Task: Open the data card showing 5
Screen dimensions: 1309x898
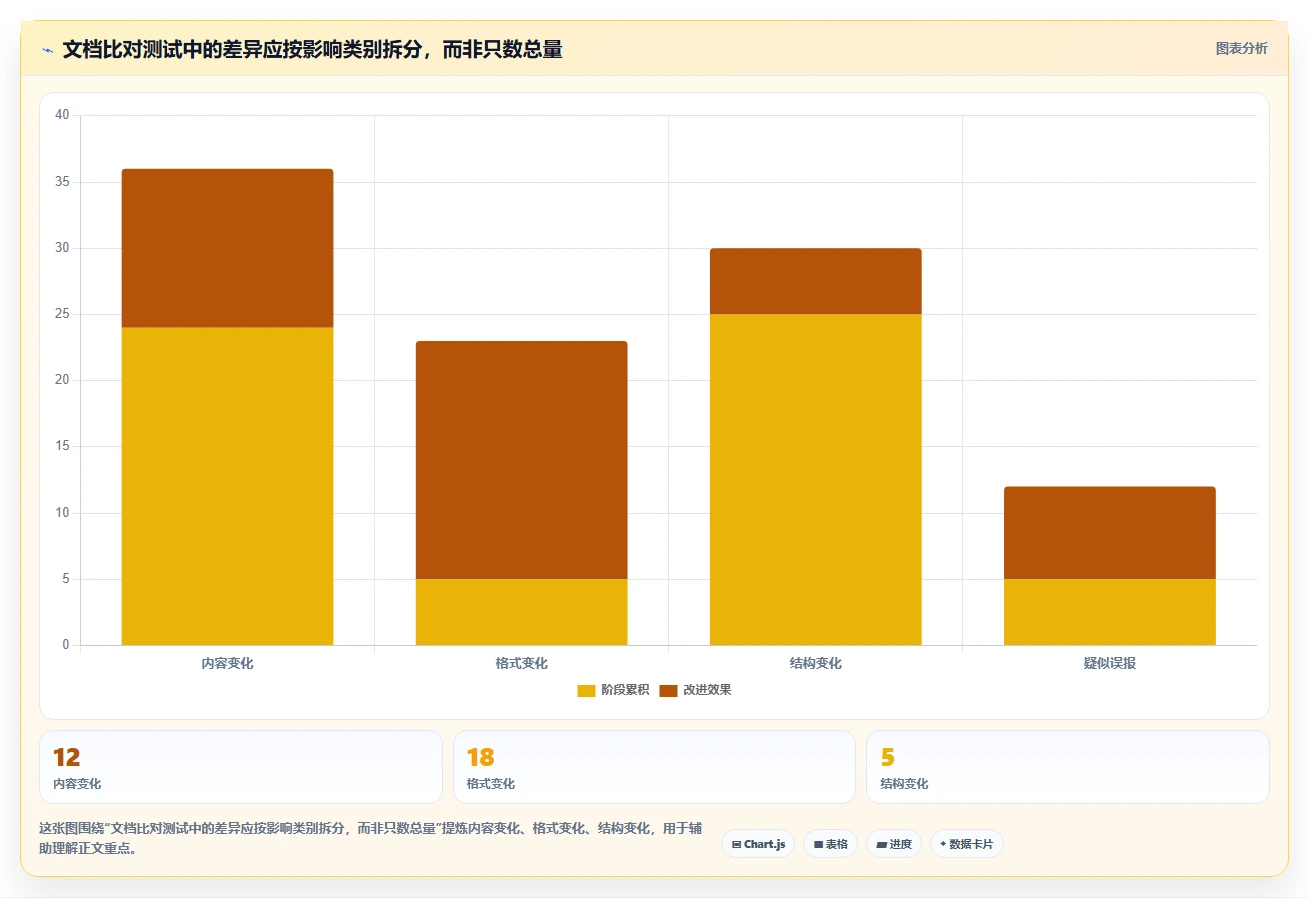Action: click(1067, 767)
